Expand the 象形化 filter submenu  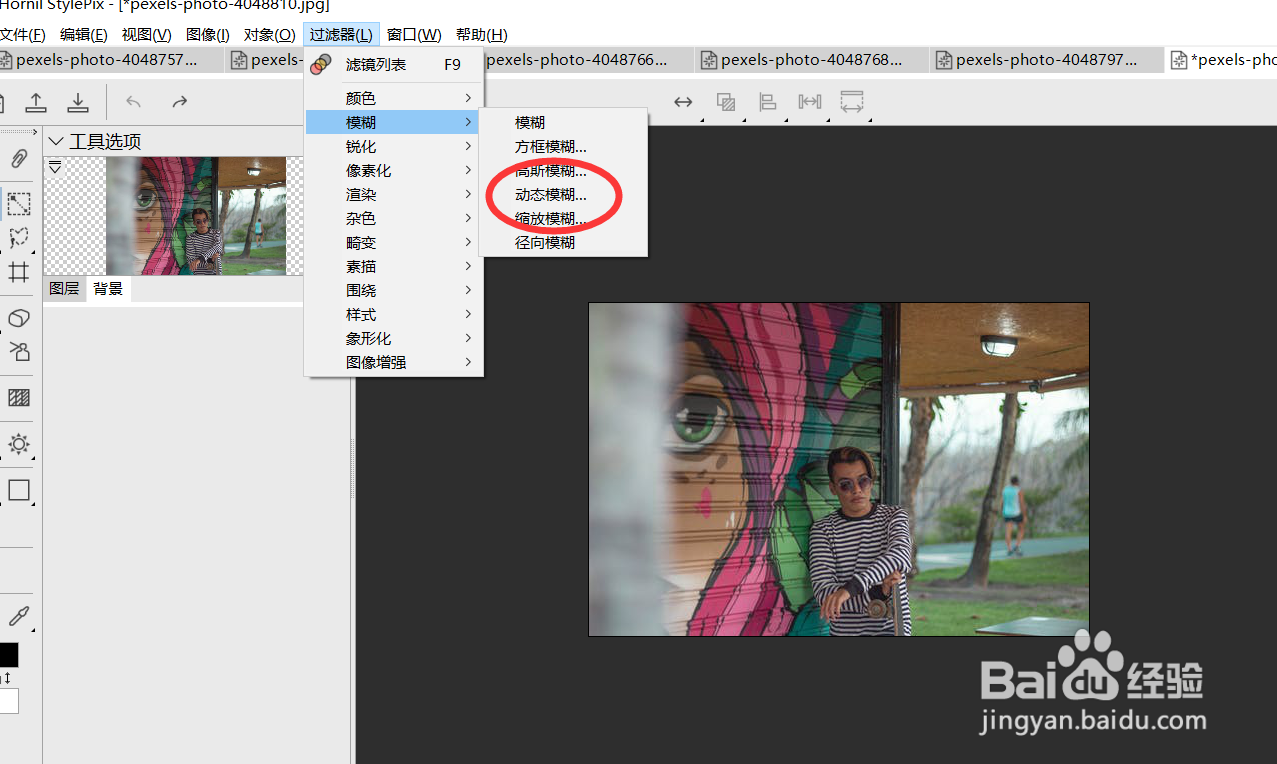(394, 338)
